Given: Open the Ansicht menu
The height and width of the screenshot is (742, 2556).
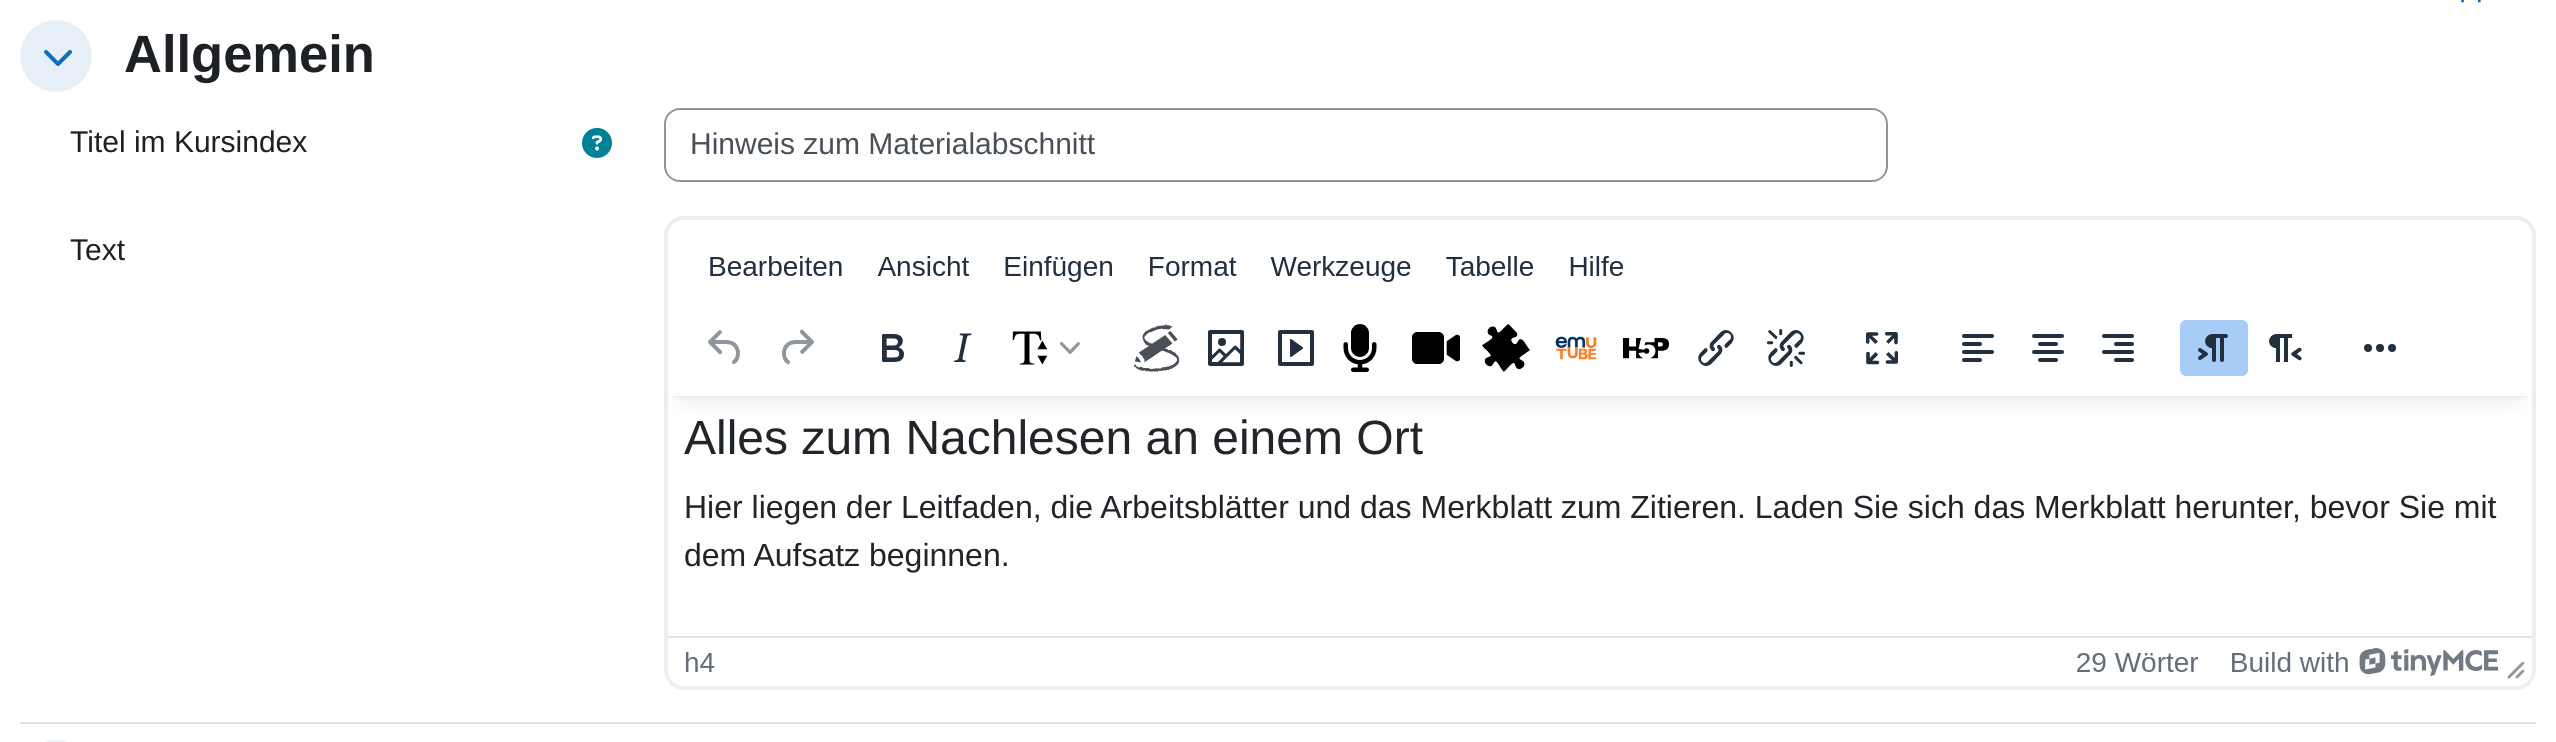Looking at the screenshot, I should (x=923, y=267).
